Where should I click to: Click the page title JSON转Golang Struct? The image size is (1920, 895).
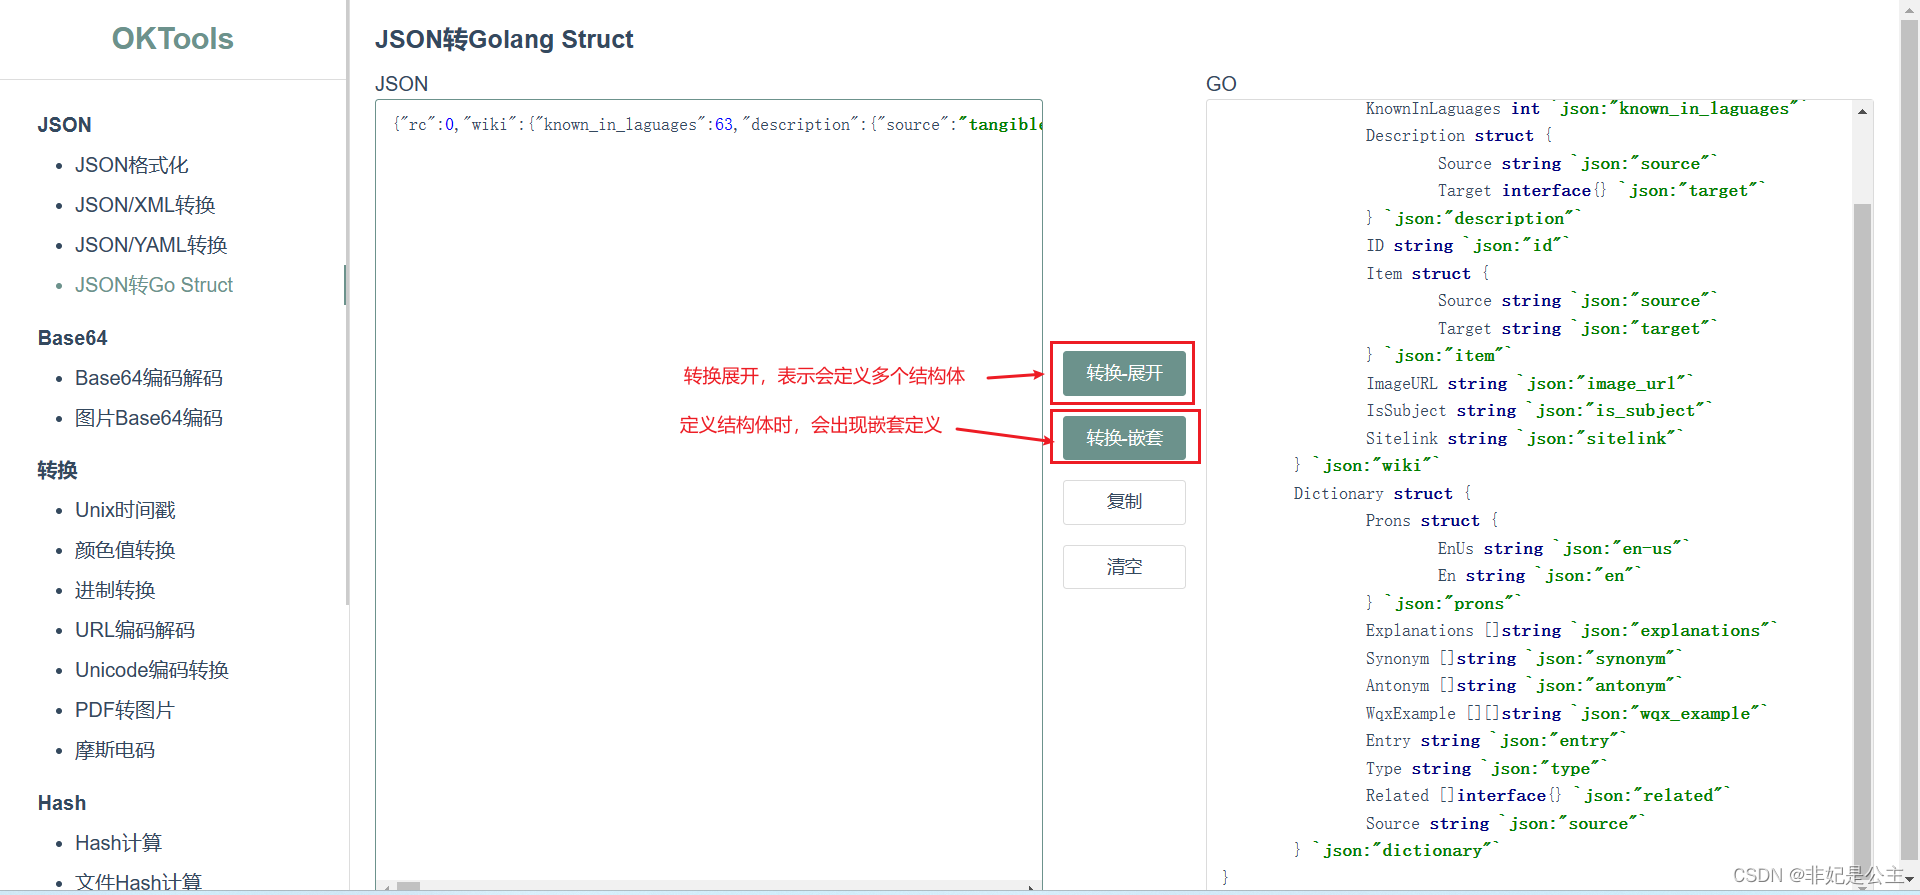(504, 39)
